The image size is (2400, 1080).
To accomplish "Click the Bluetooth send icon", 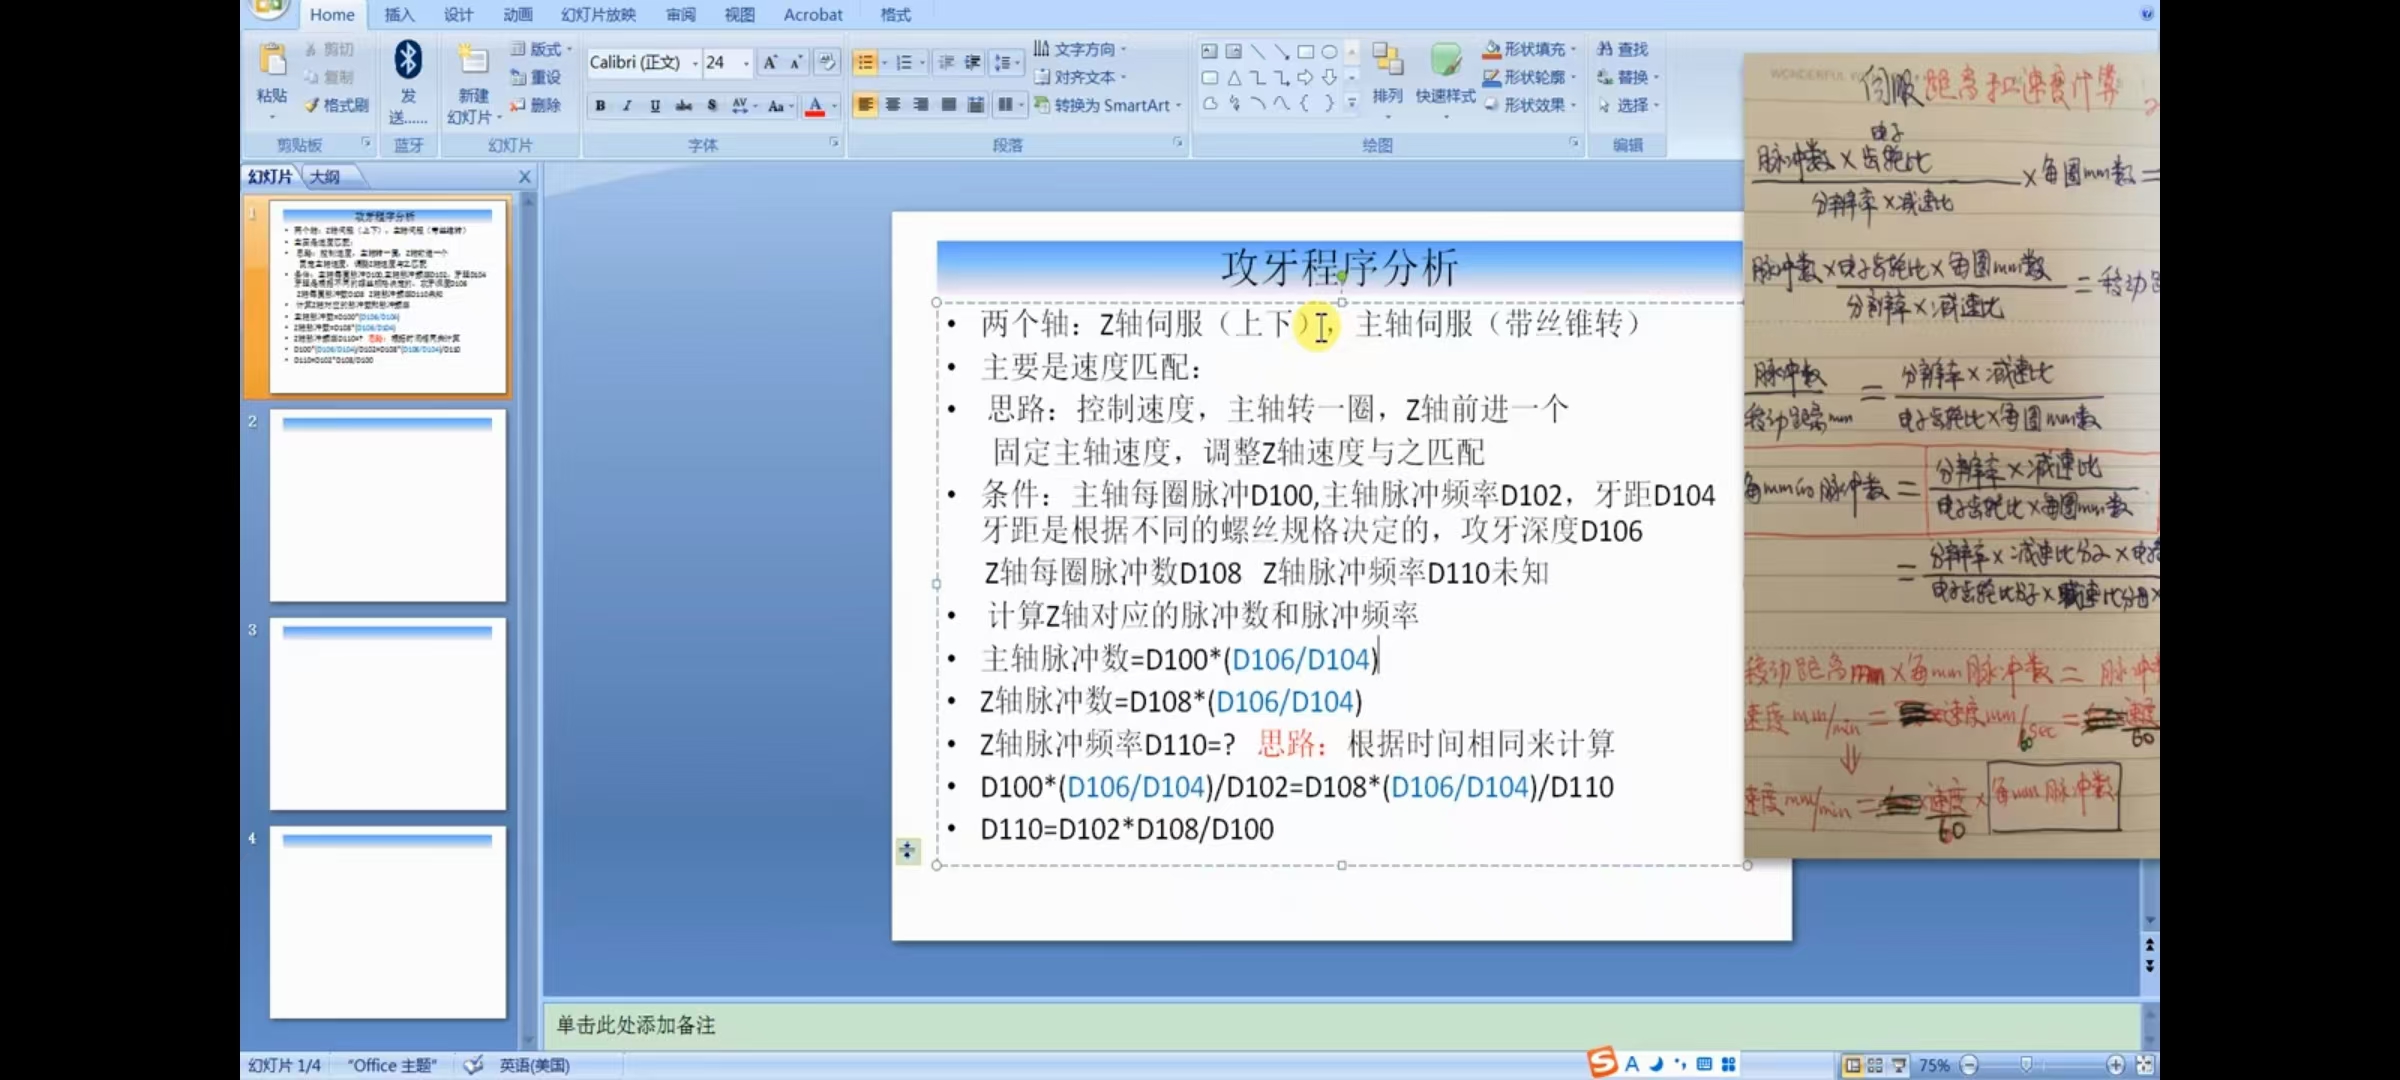I will tap(407, 60).
